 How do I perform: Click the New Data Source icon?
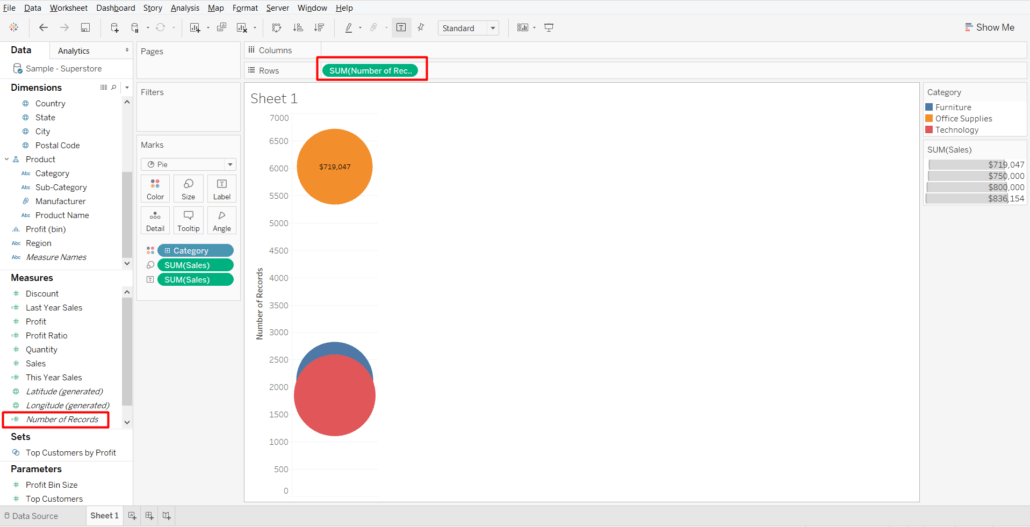114,28
